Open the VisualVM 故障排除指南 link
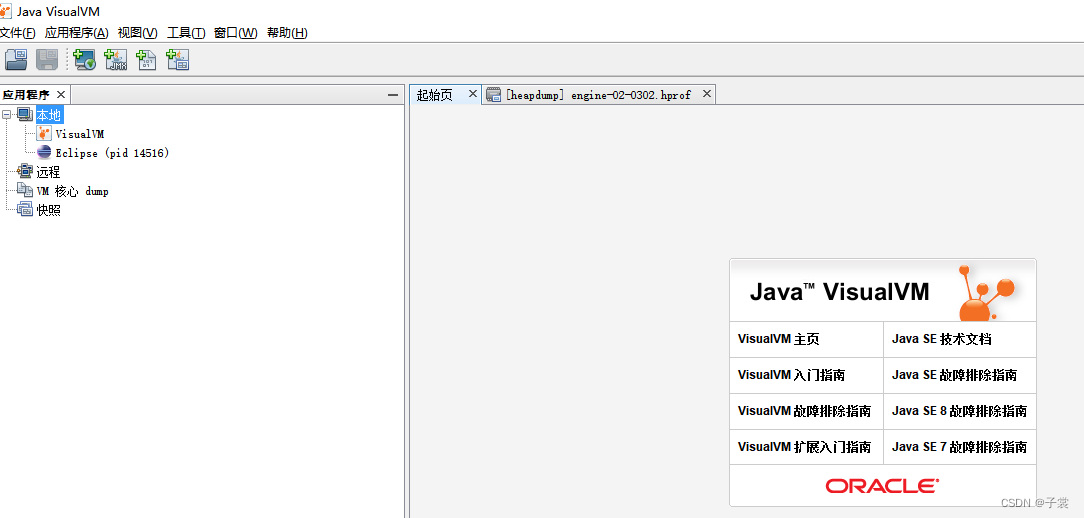Image resolution: width=1084 pixels, height=518 pixels. tap(804, 411)
